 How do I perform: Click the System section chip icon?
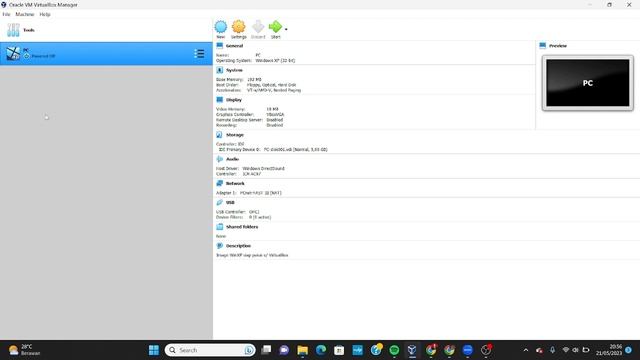coord(220,70)
